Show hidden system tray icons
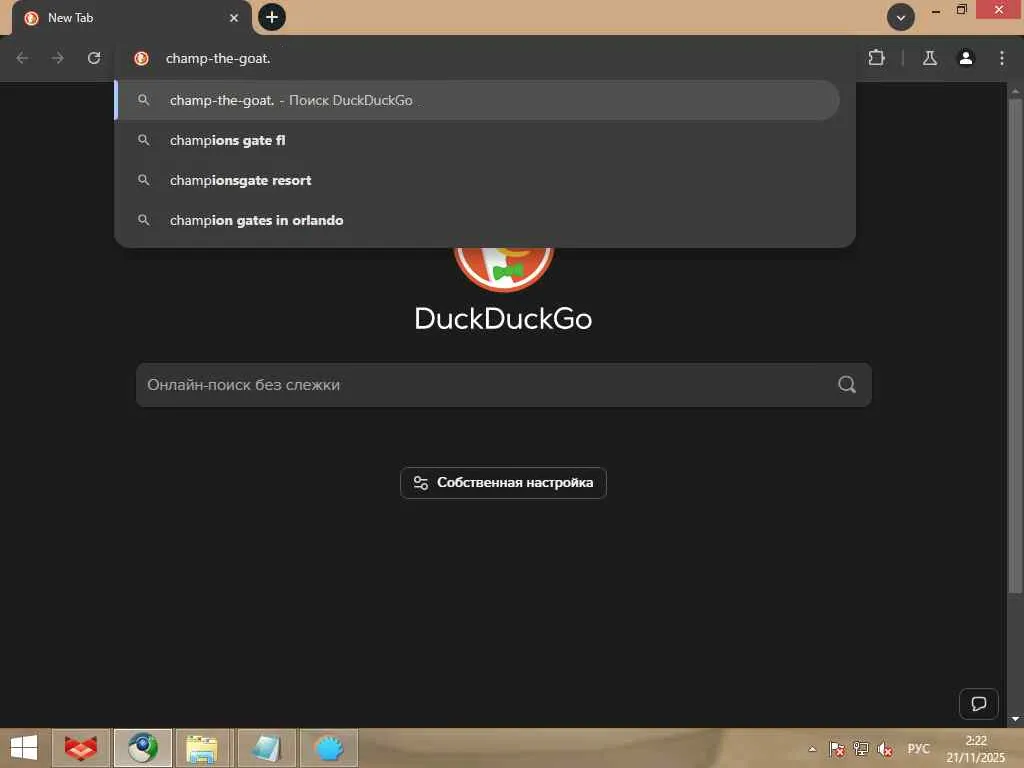The width and height of the screenshot is (1024, 768). coord(812,749)
